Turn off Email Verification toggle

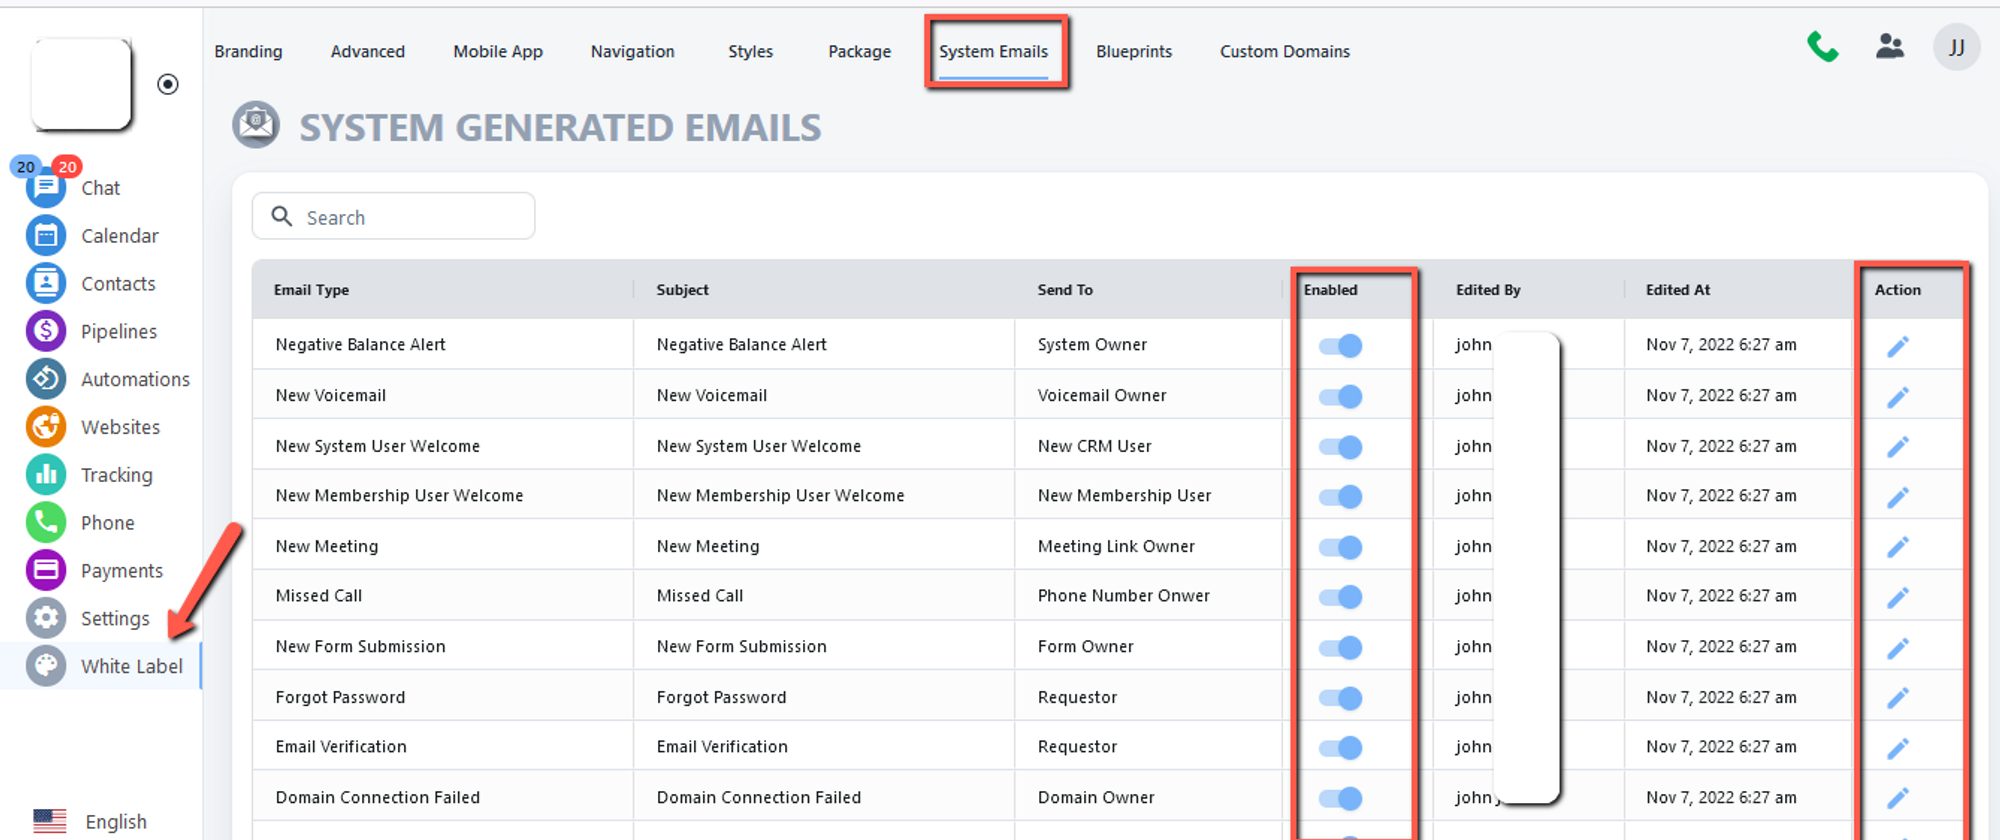pyautogui.click(x=1340, y=748)
